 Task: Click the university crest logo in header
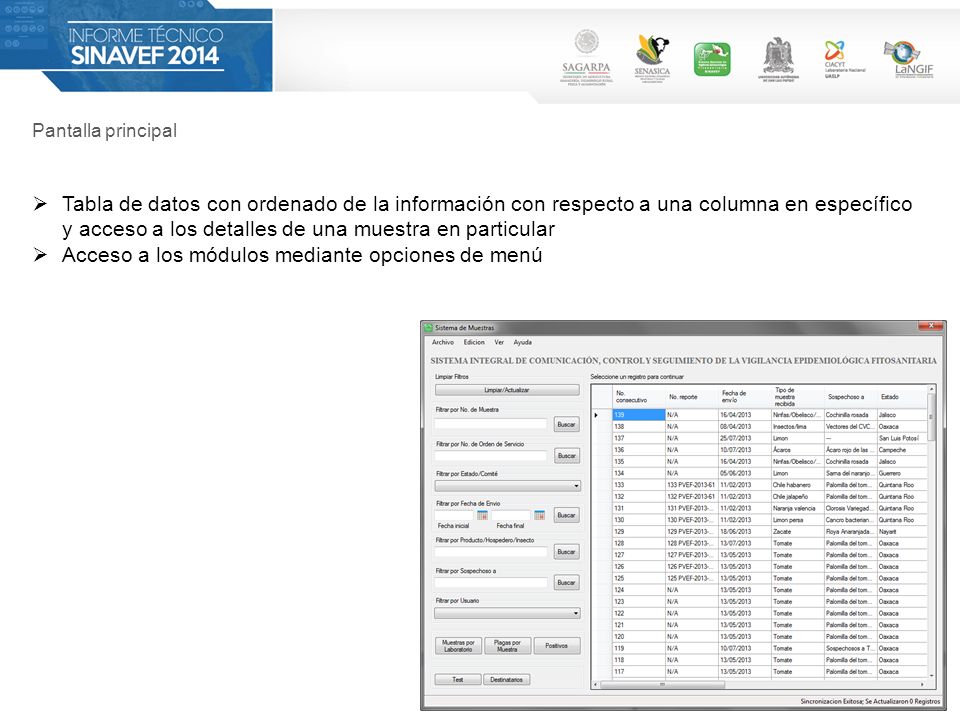tap(778, 59)
